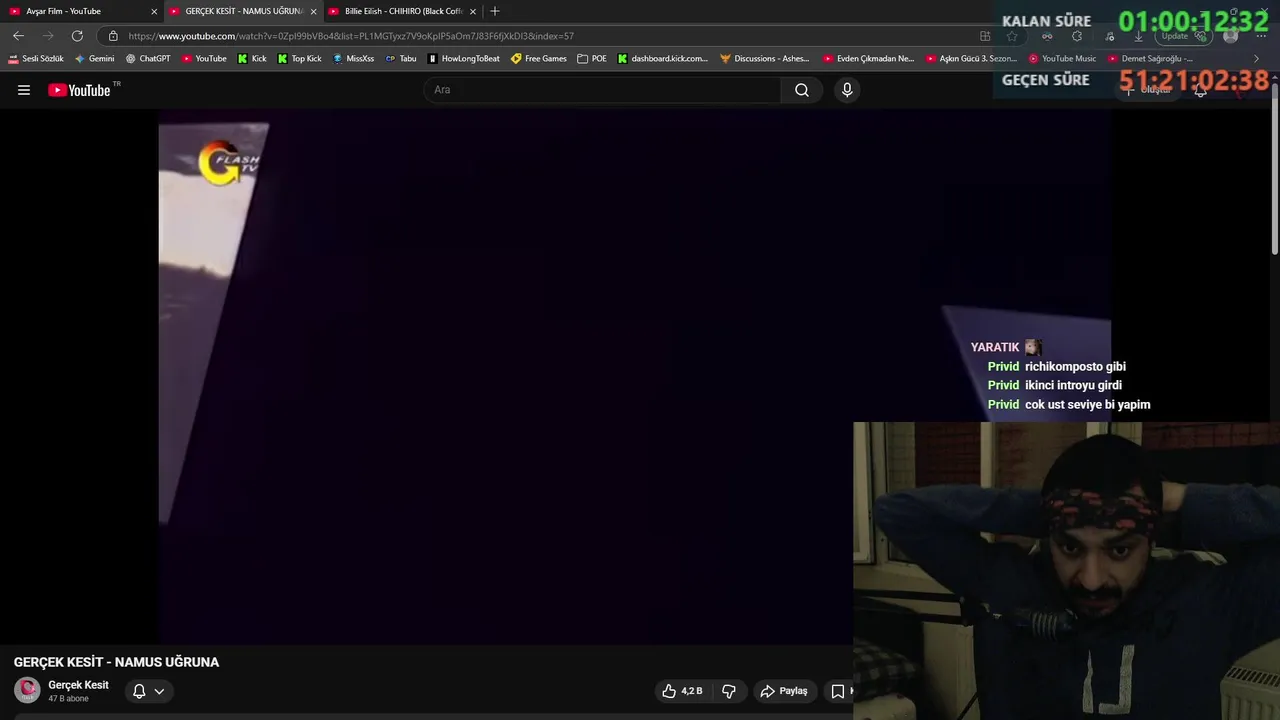Grab the page vertical scrollbar
This screenshot has width=1280, height=720.
point(1274,168)
